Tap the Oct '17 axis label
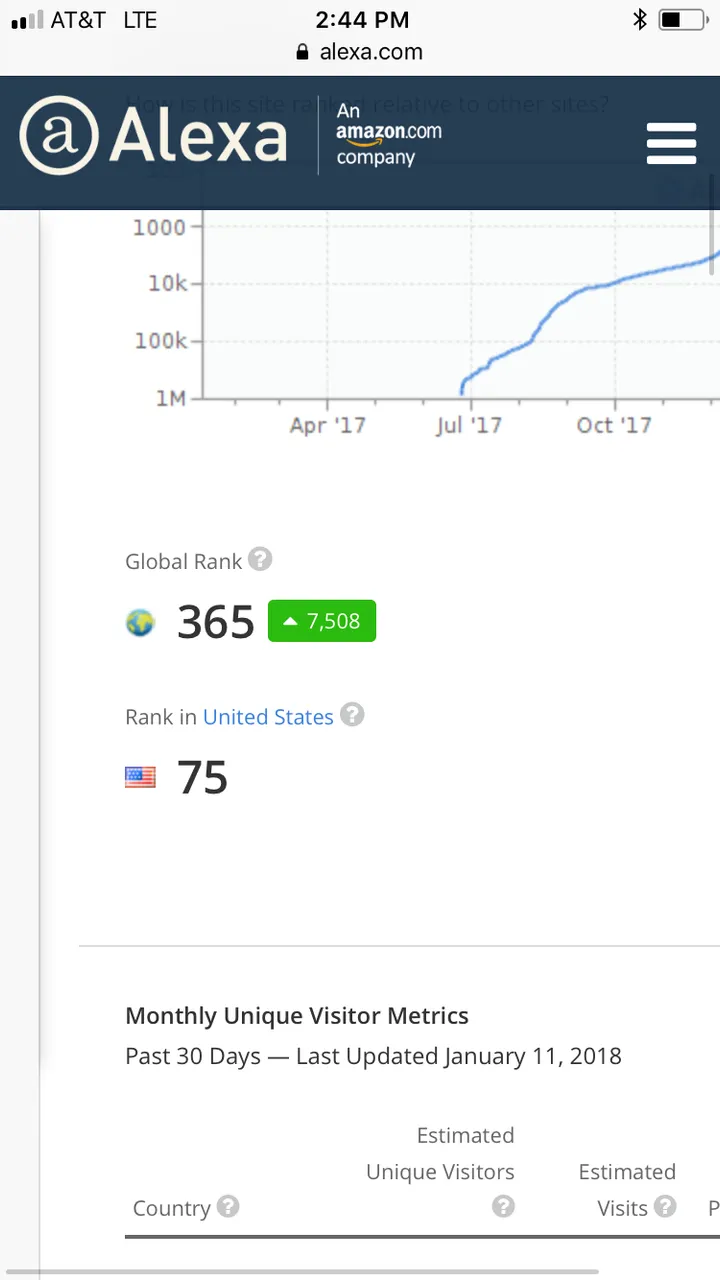The height and width of the screenshot is (1280, 720). [614, 425]
